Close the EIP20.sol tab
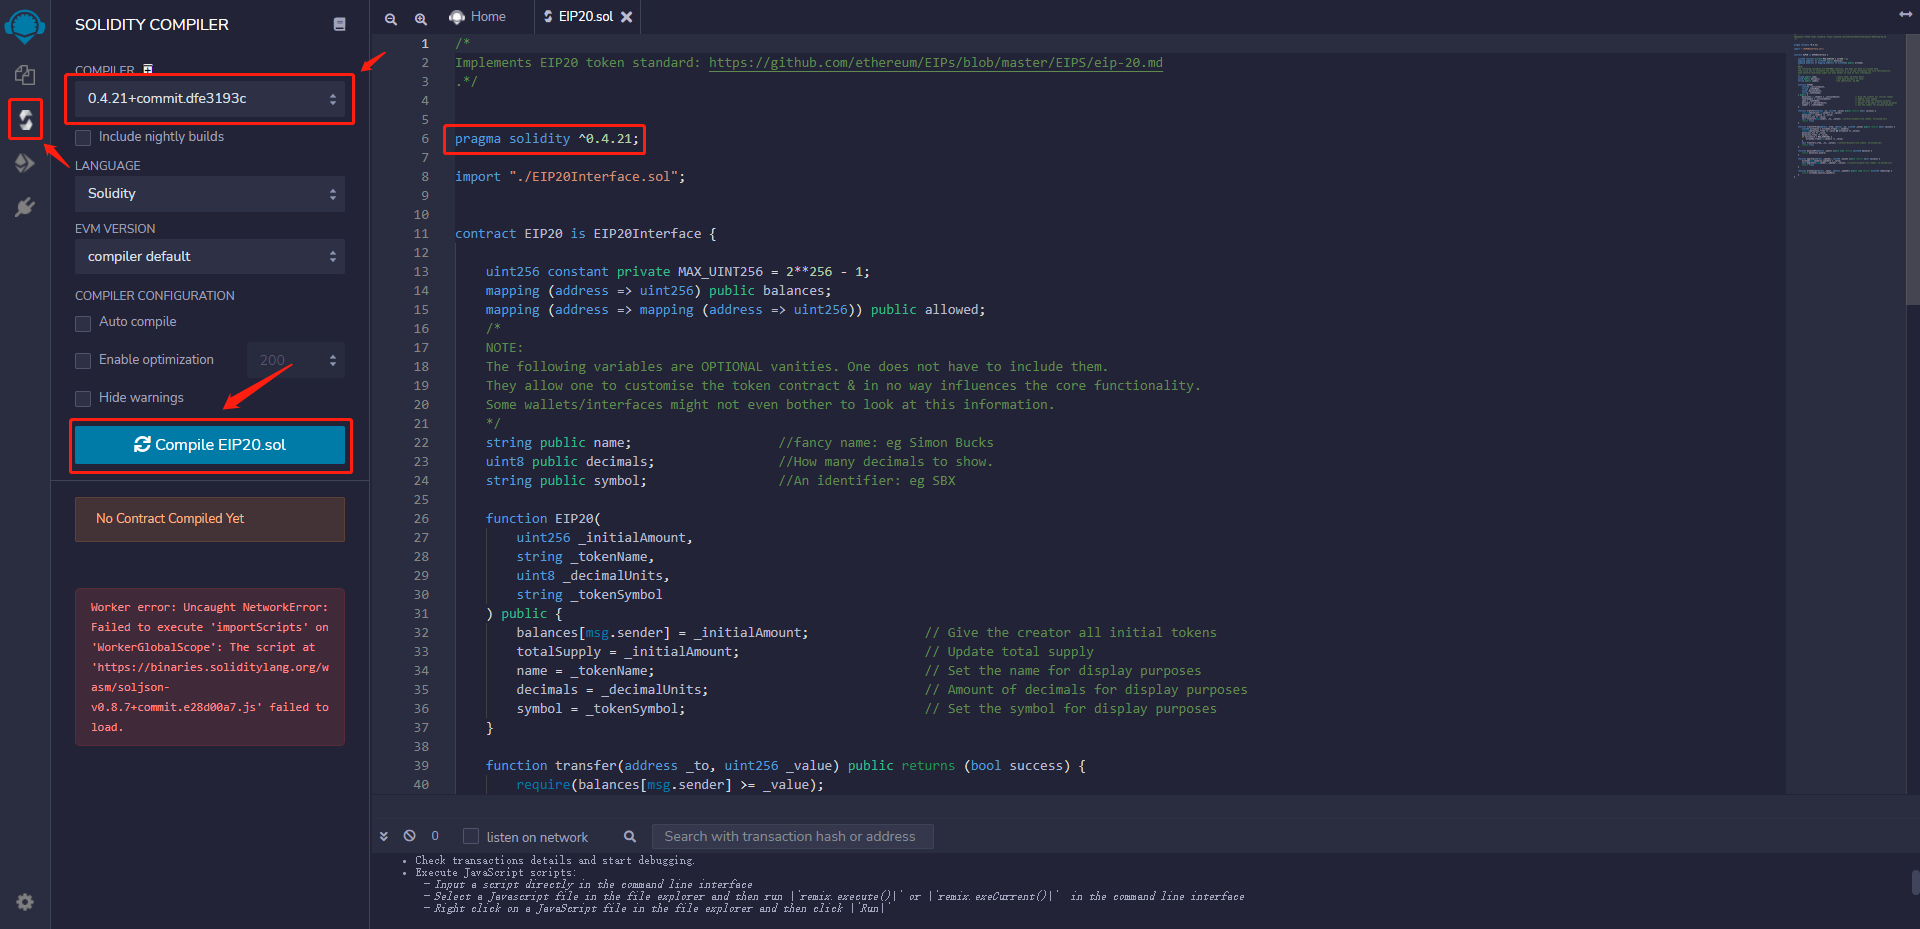This screenshot has width=1920, height=929. [627, 17]
